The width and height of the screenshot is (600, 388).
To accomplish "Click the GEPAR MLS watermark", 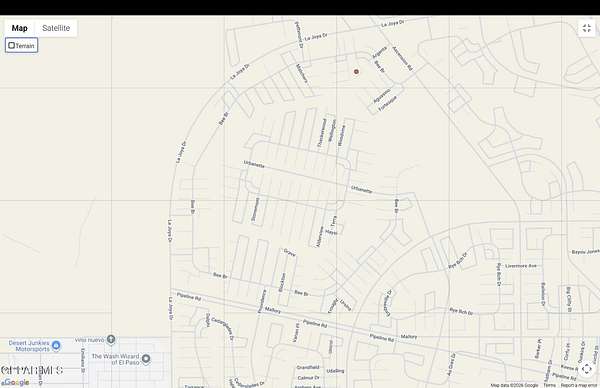I will pyautogui.click(x=32, y=370).
